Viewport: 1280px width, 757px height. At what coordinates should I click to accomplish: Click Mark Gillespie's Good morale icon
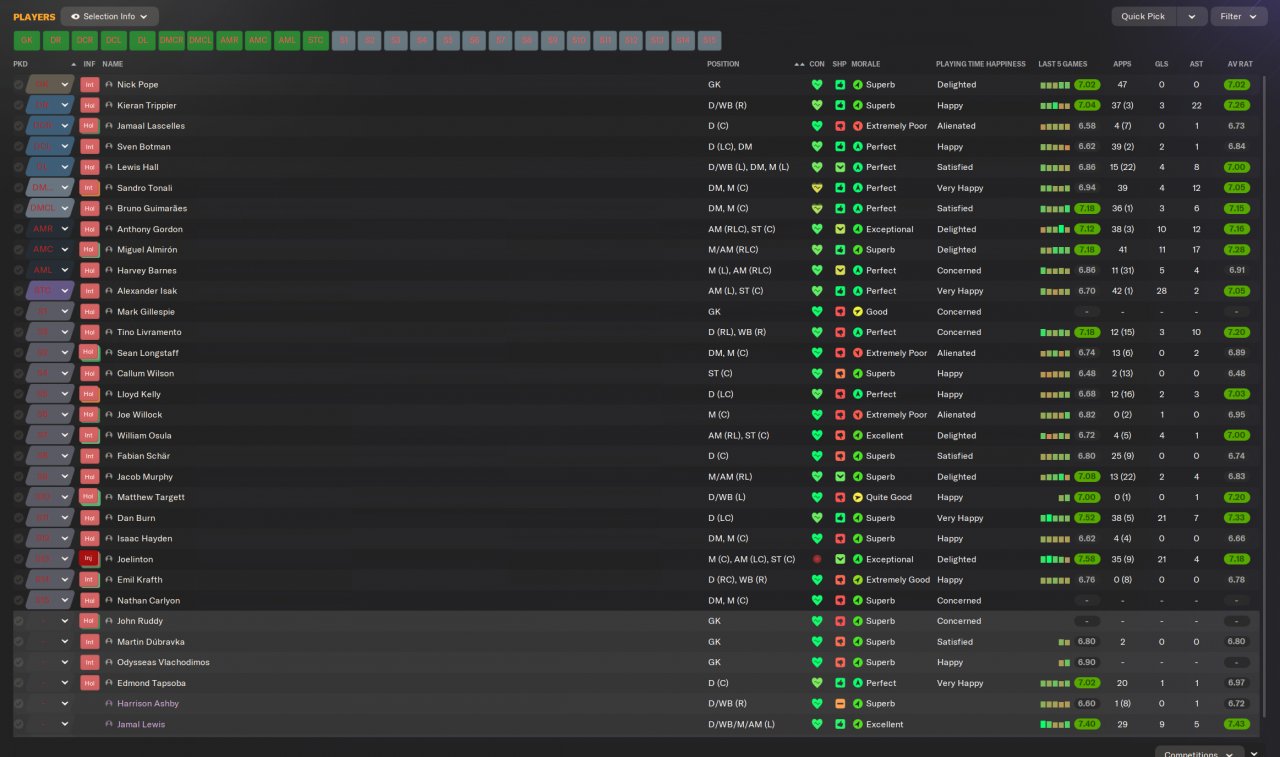point(858,312)
